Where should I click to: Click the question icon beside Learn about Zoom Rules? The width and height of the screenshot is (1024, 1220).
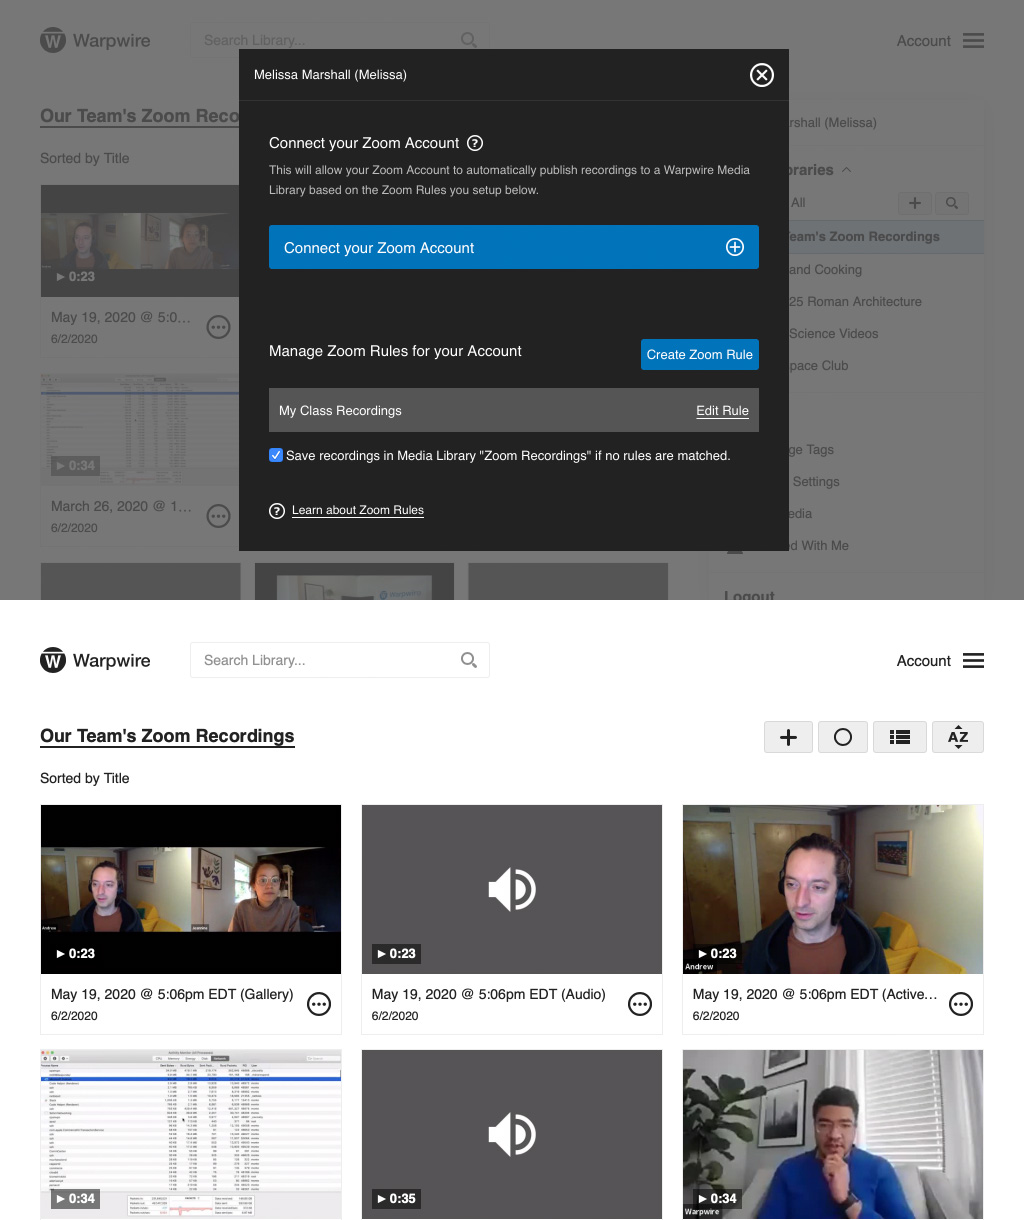(x=277, y=511)
